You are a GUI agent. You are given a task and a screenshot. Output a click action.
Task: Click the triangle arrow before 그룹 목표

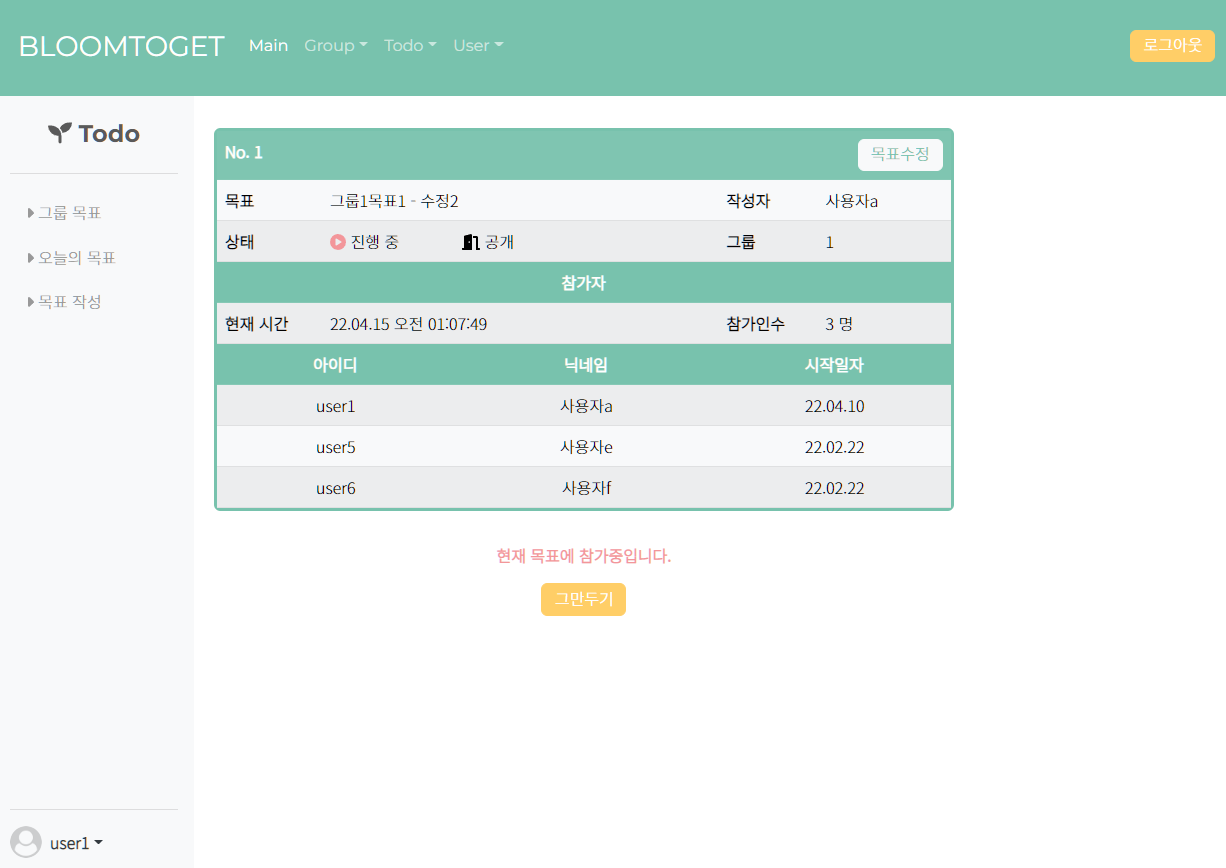point(31,213)
